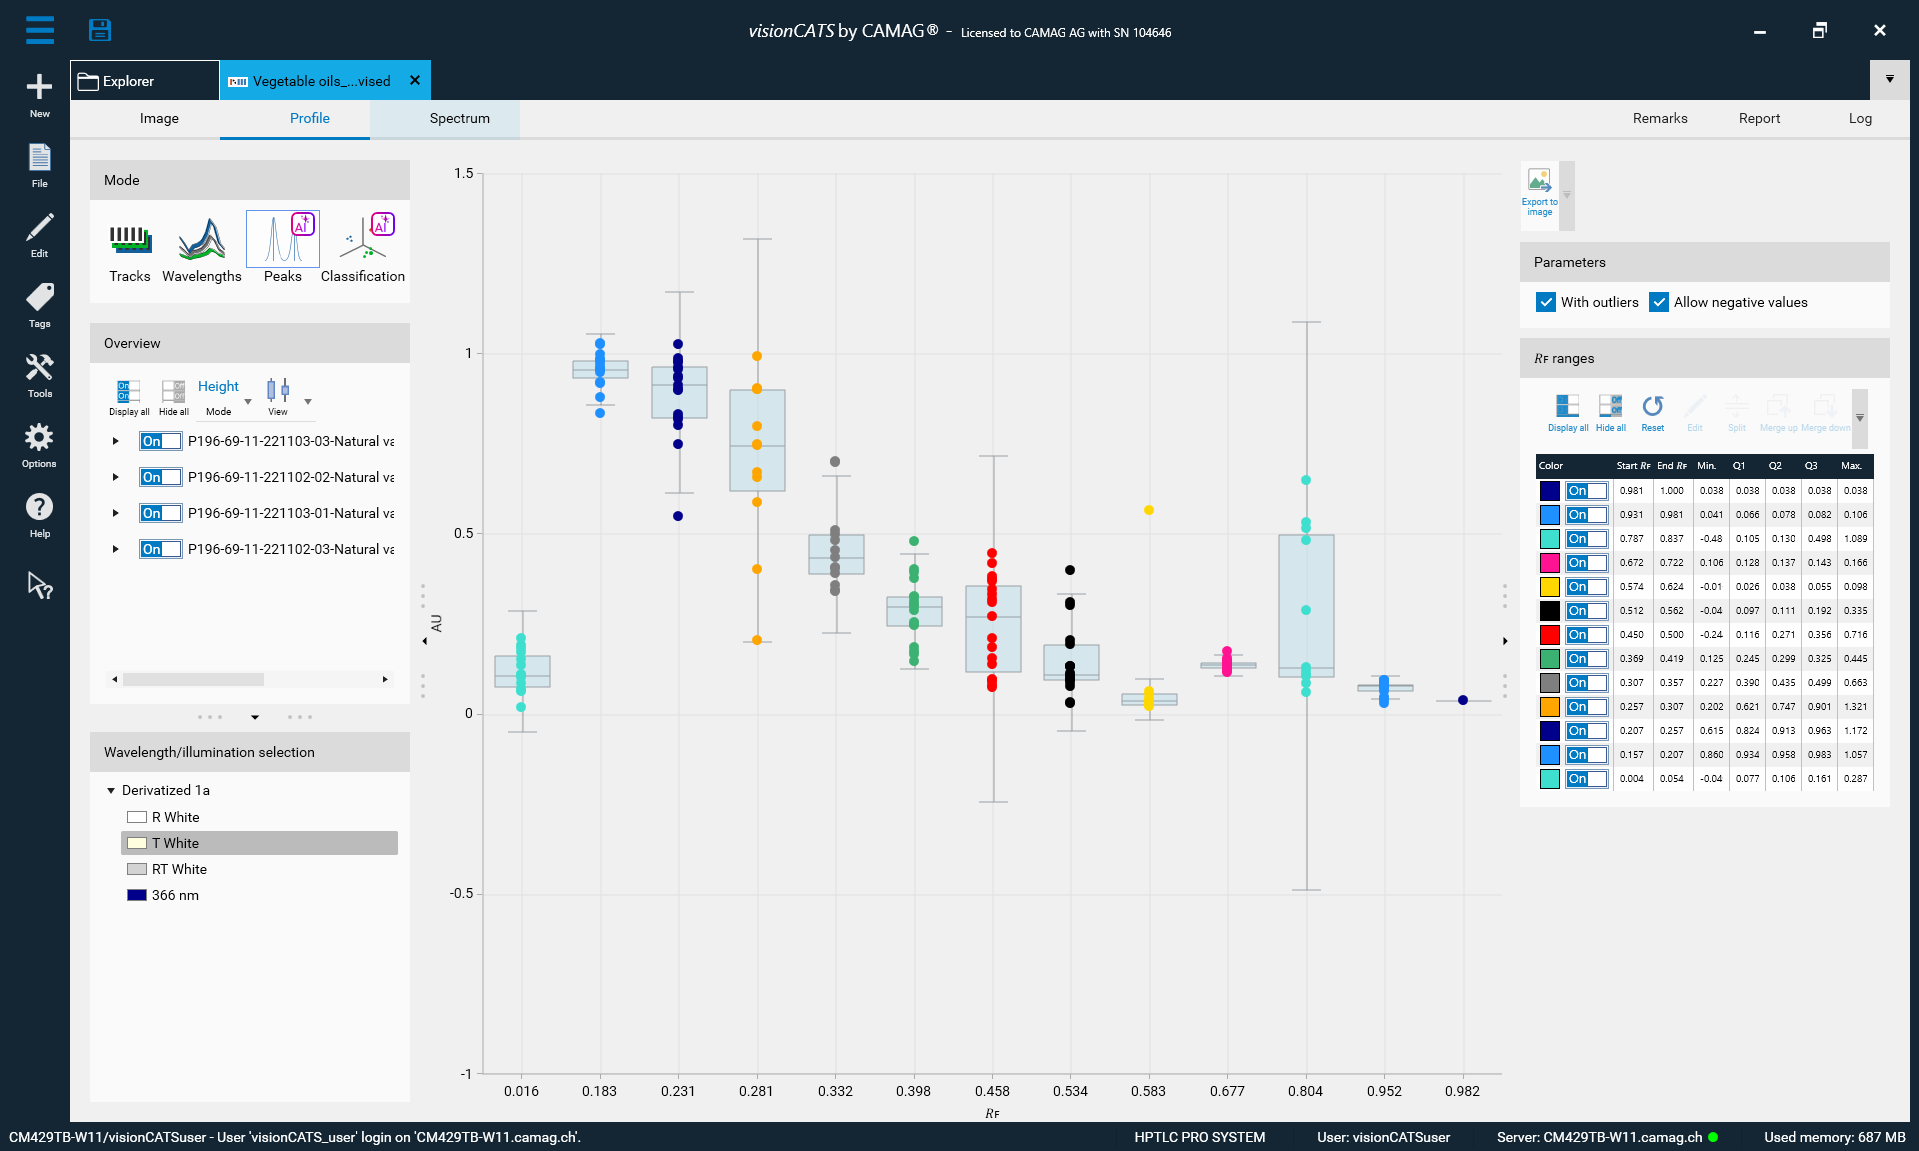This screenshot has width=1919, height=1151.
Task: Switch to the Spectrum tab
Action: pos(458,118)
